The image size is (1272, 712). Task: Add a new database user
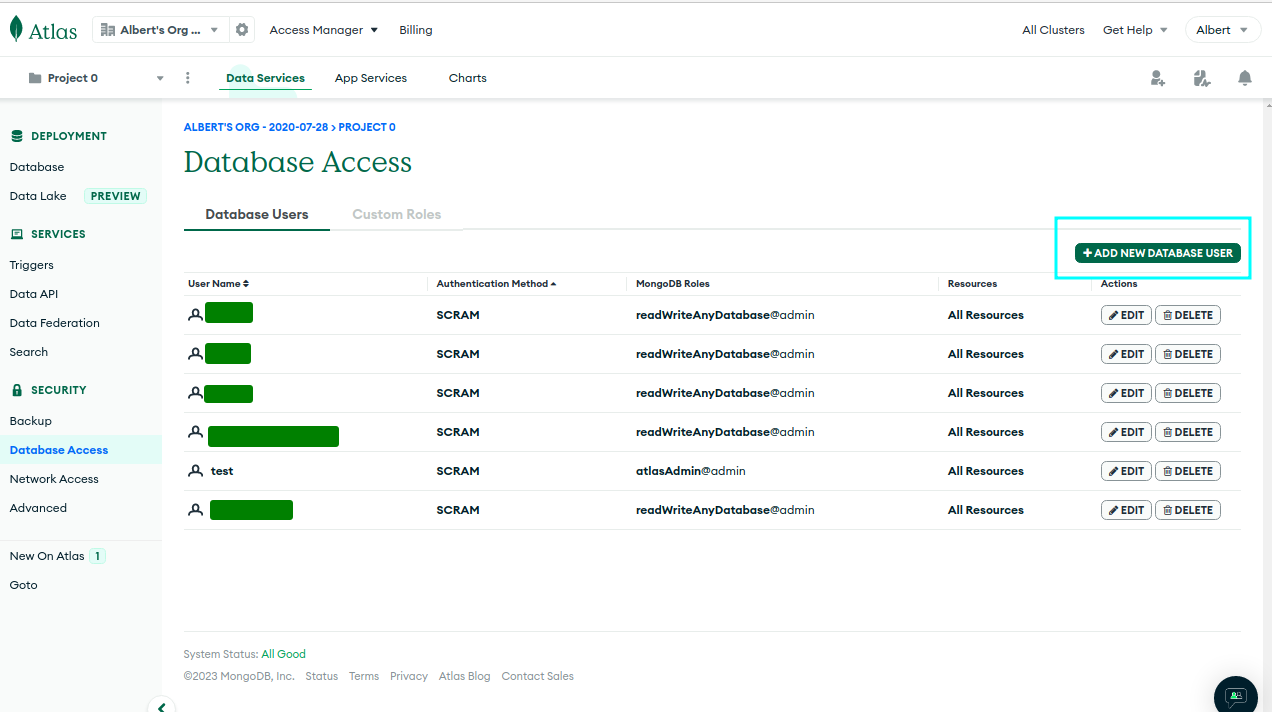1158,253
